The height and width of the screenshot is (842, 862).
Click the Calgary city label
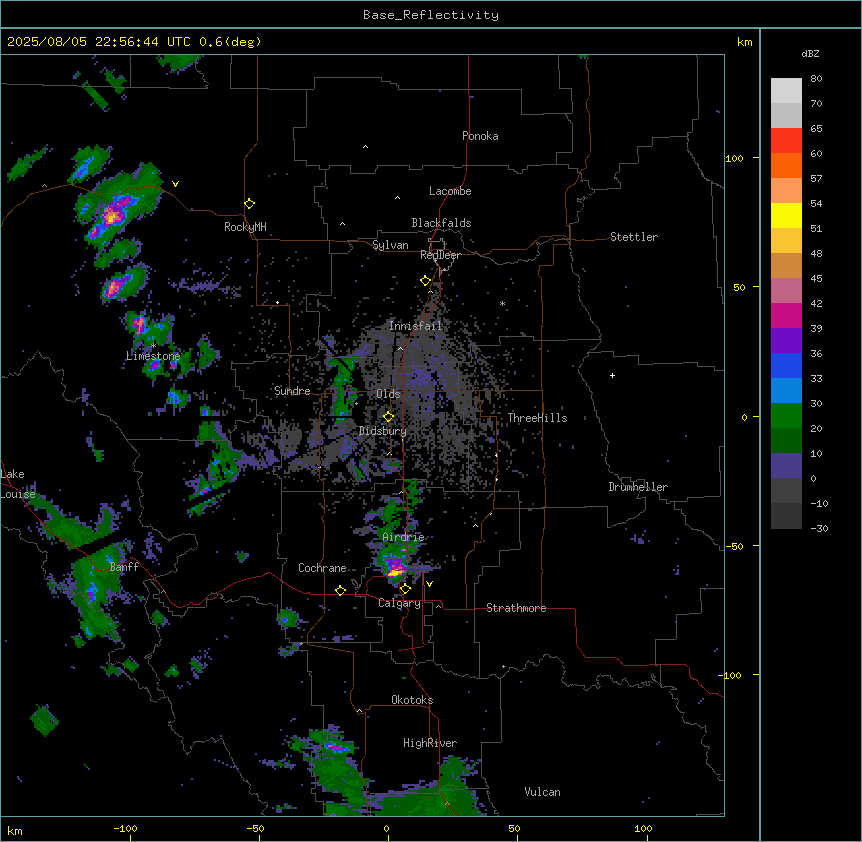400,603
